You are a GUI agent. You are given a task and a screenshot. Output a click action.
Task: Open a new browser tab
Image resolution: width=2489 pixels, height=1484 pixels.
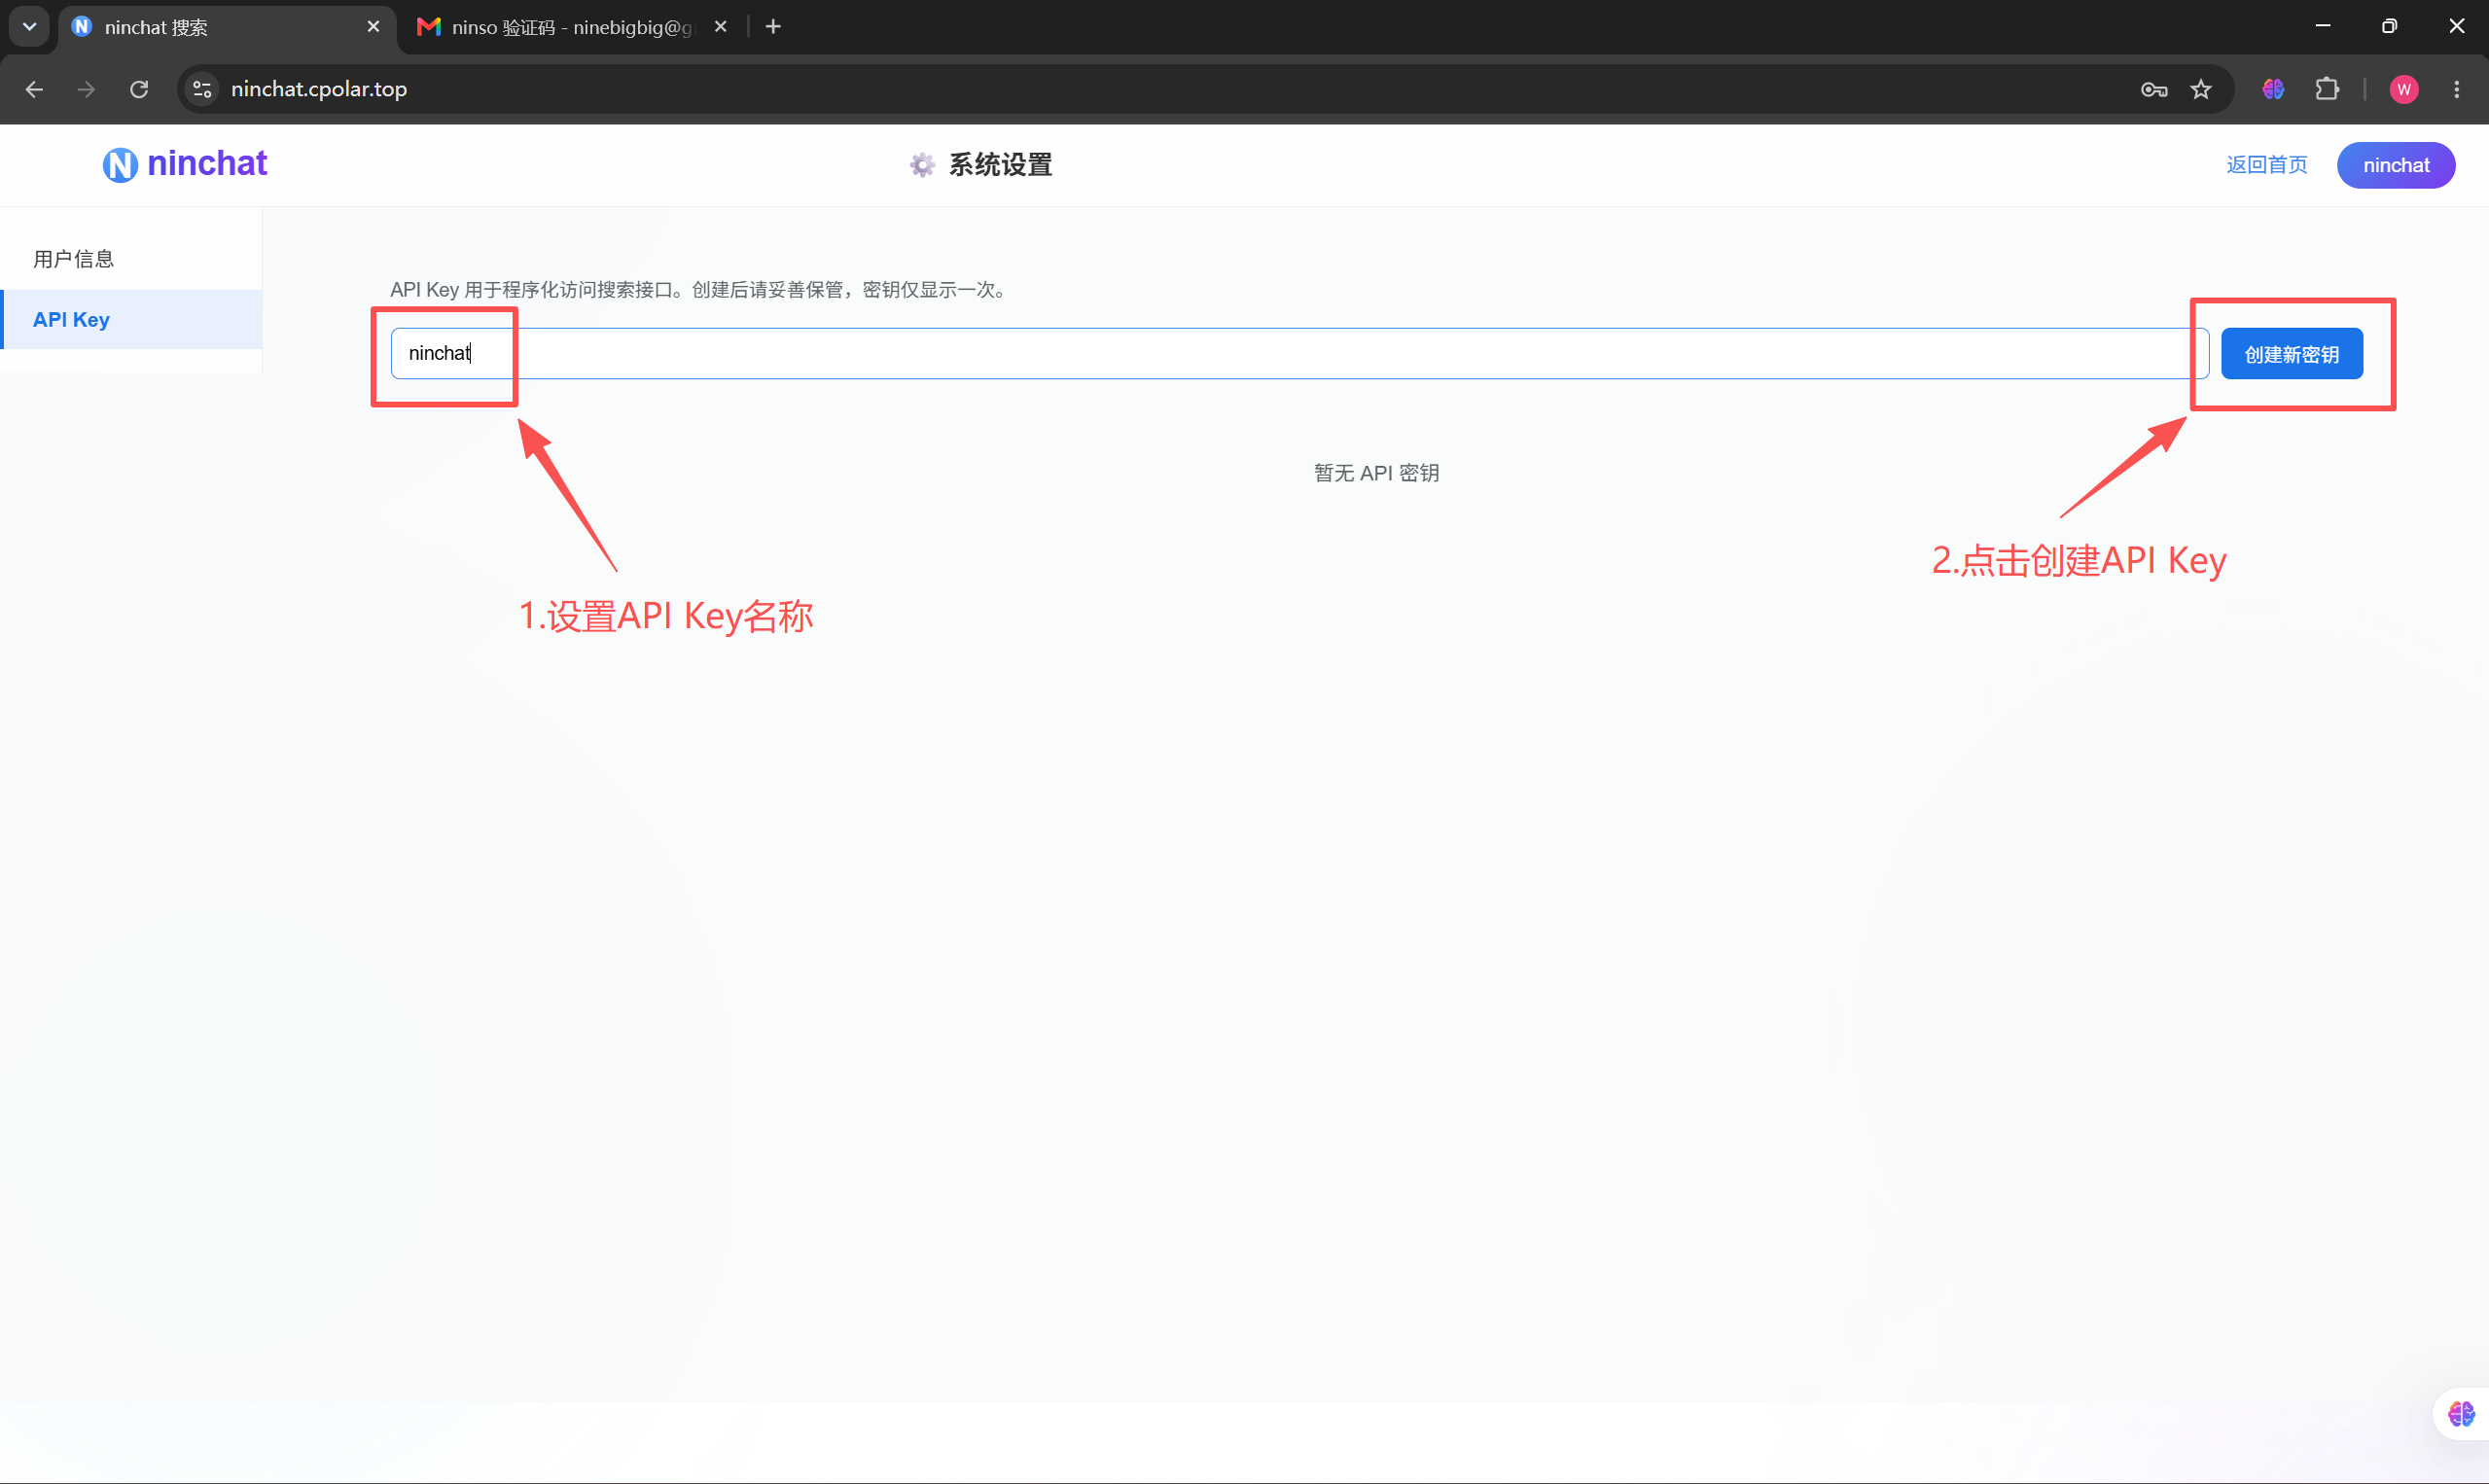tap(773, 27)
